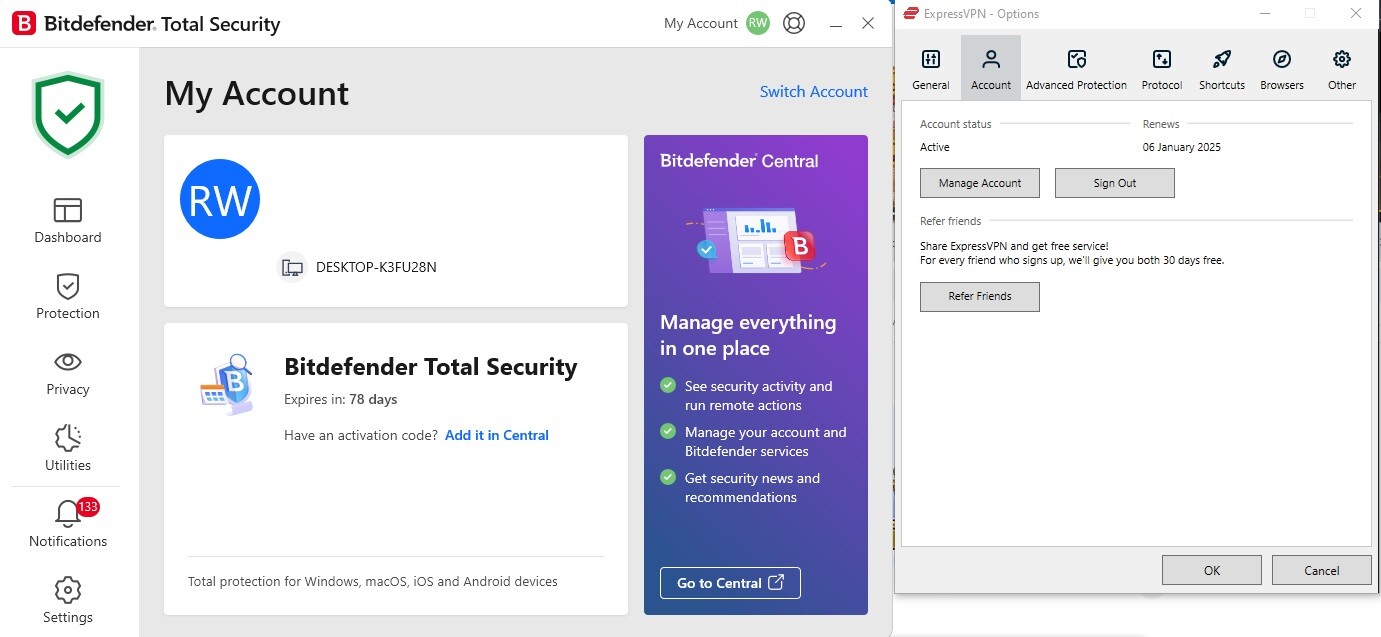Open Bitdefender Settings gear

pyautogui.click(x=68, y=600)
